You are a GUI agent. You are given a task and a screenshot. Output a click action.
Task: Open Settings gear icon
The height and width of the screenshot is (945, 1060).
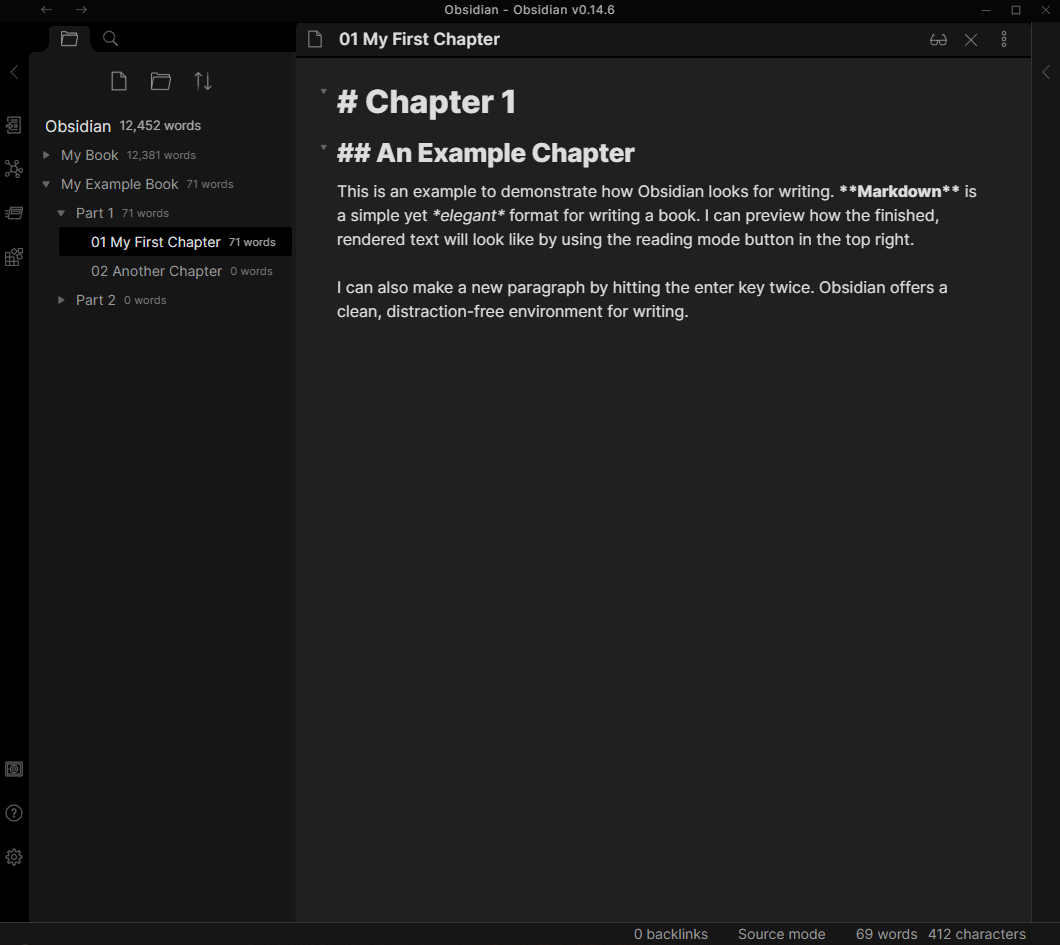[x=14, y=857]
